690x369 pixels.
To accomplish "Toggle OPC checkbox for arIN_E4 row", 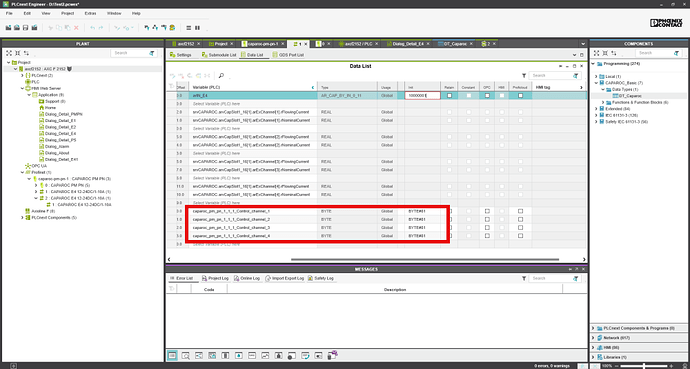I will [487, 95].
